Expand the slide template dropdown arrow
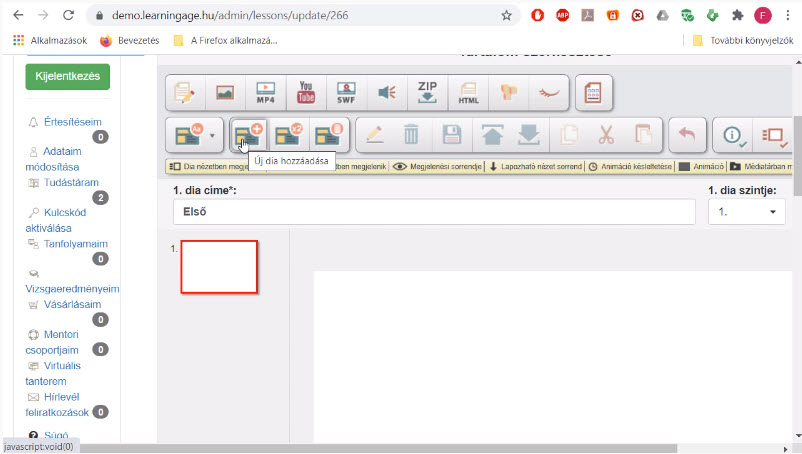The width and height of the screenshot is (802, 454). point(212,135)
